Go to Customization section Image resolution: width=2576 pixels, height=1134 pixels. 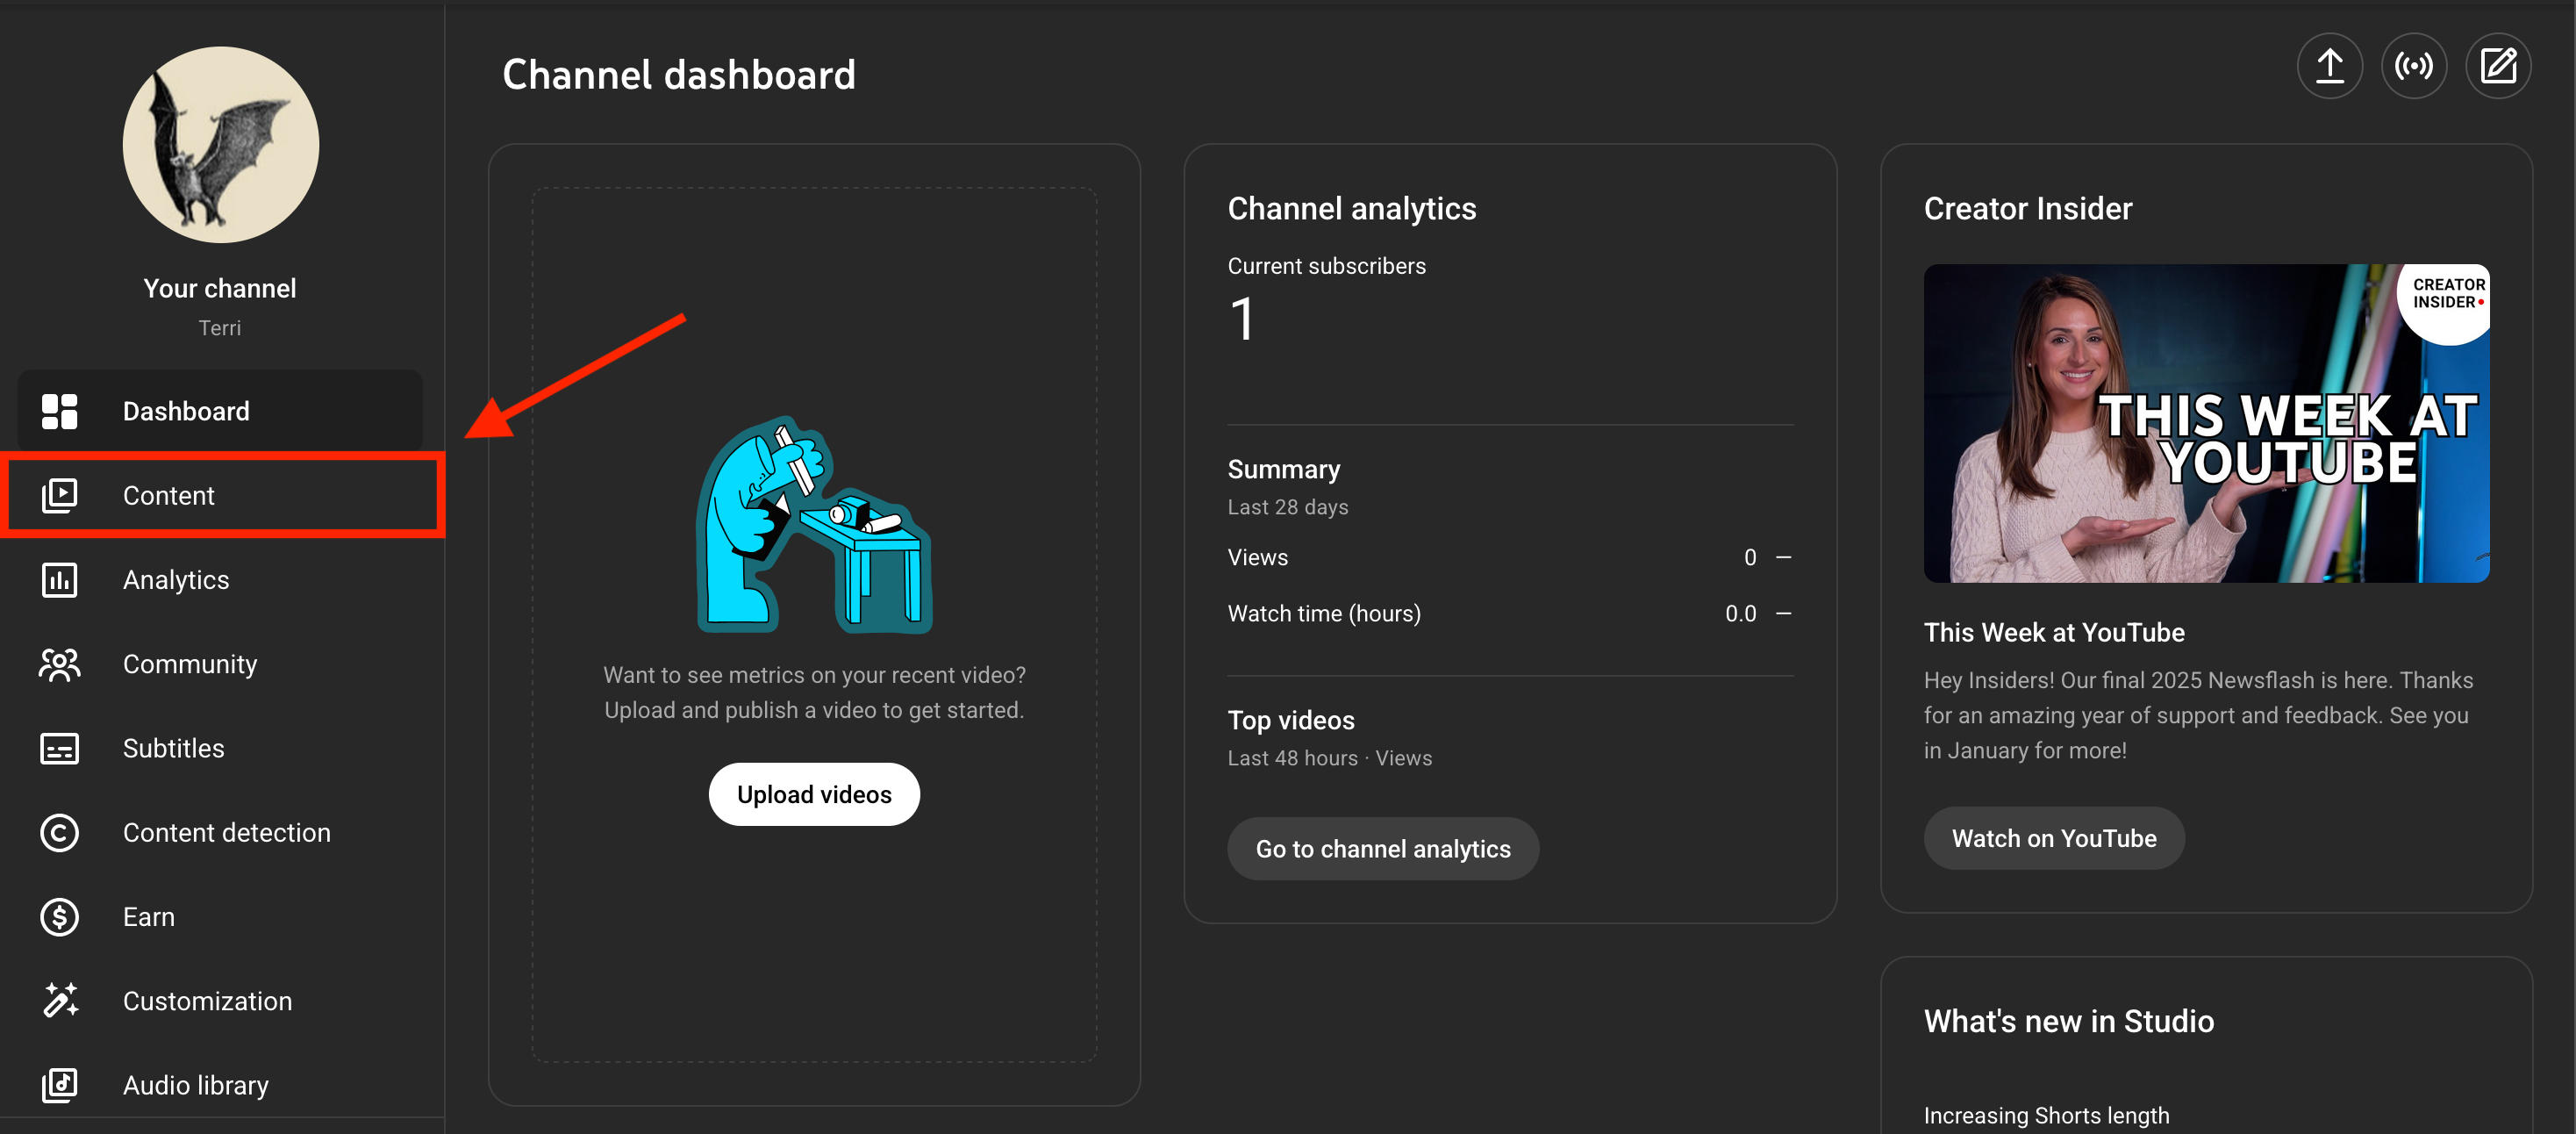[207, 1001]
